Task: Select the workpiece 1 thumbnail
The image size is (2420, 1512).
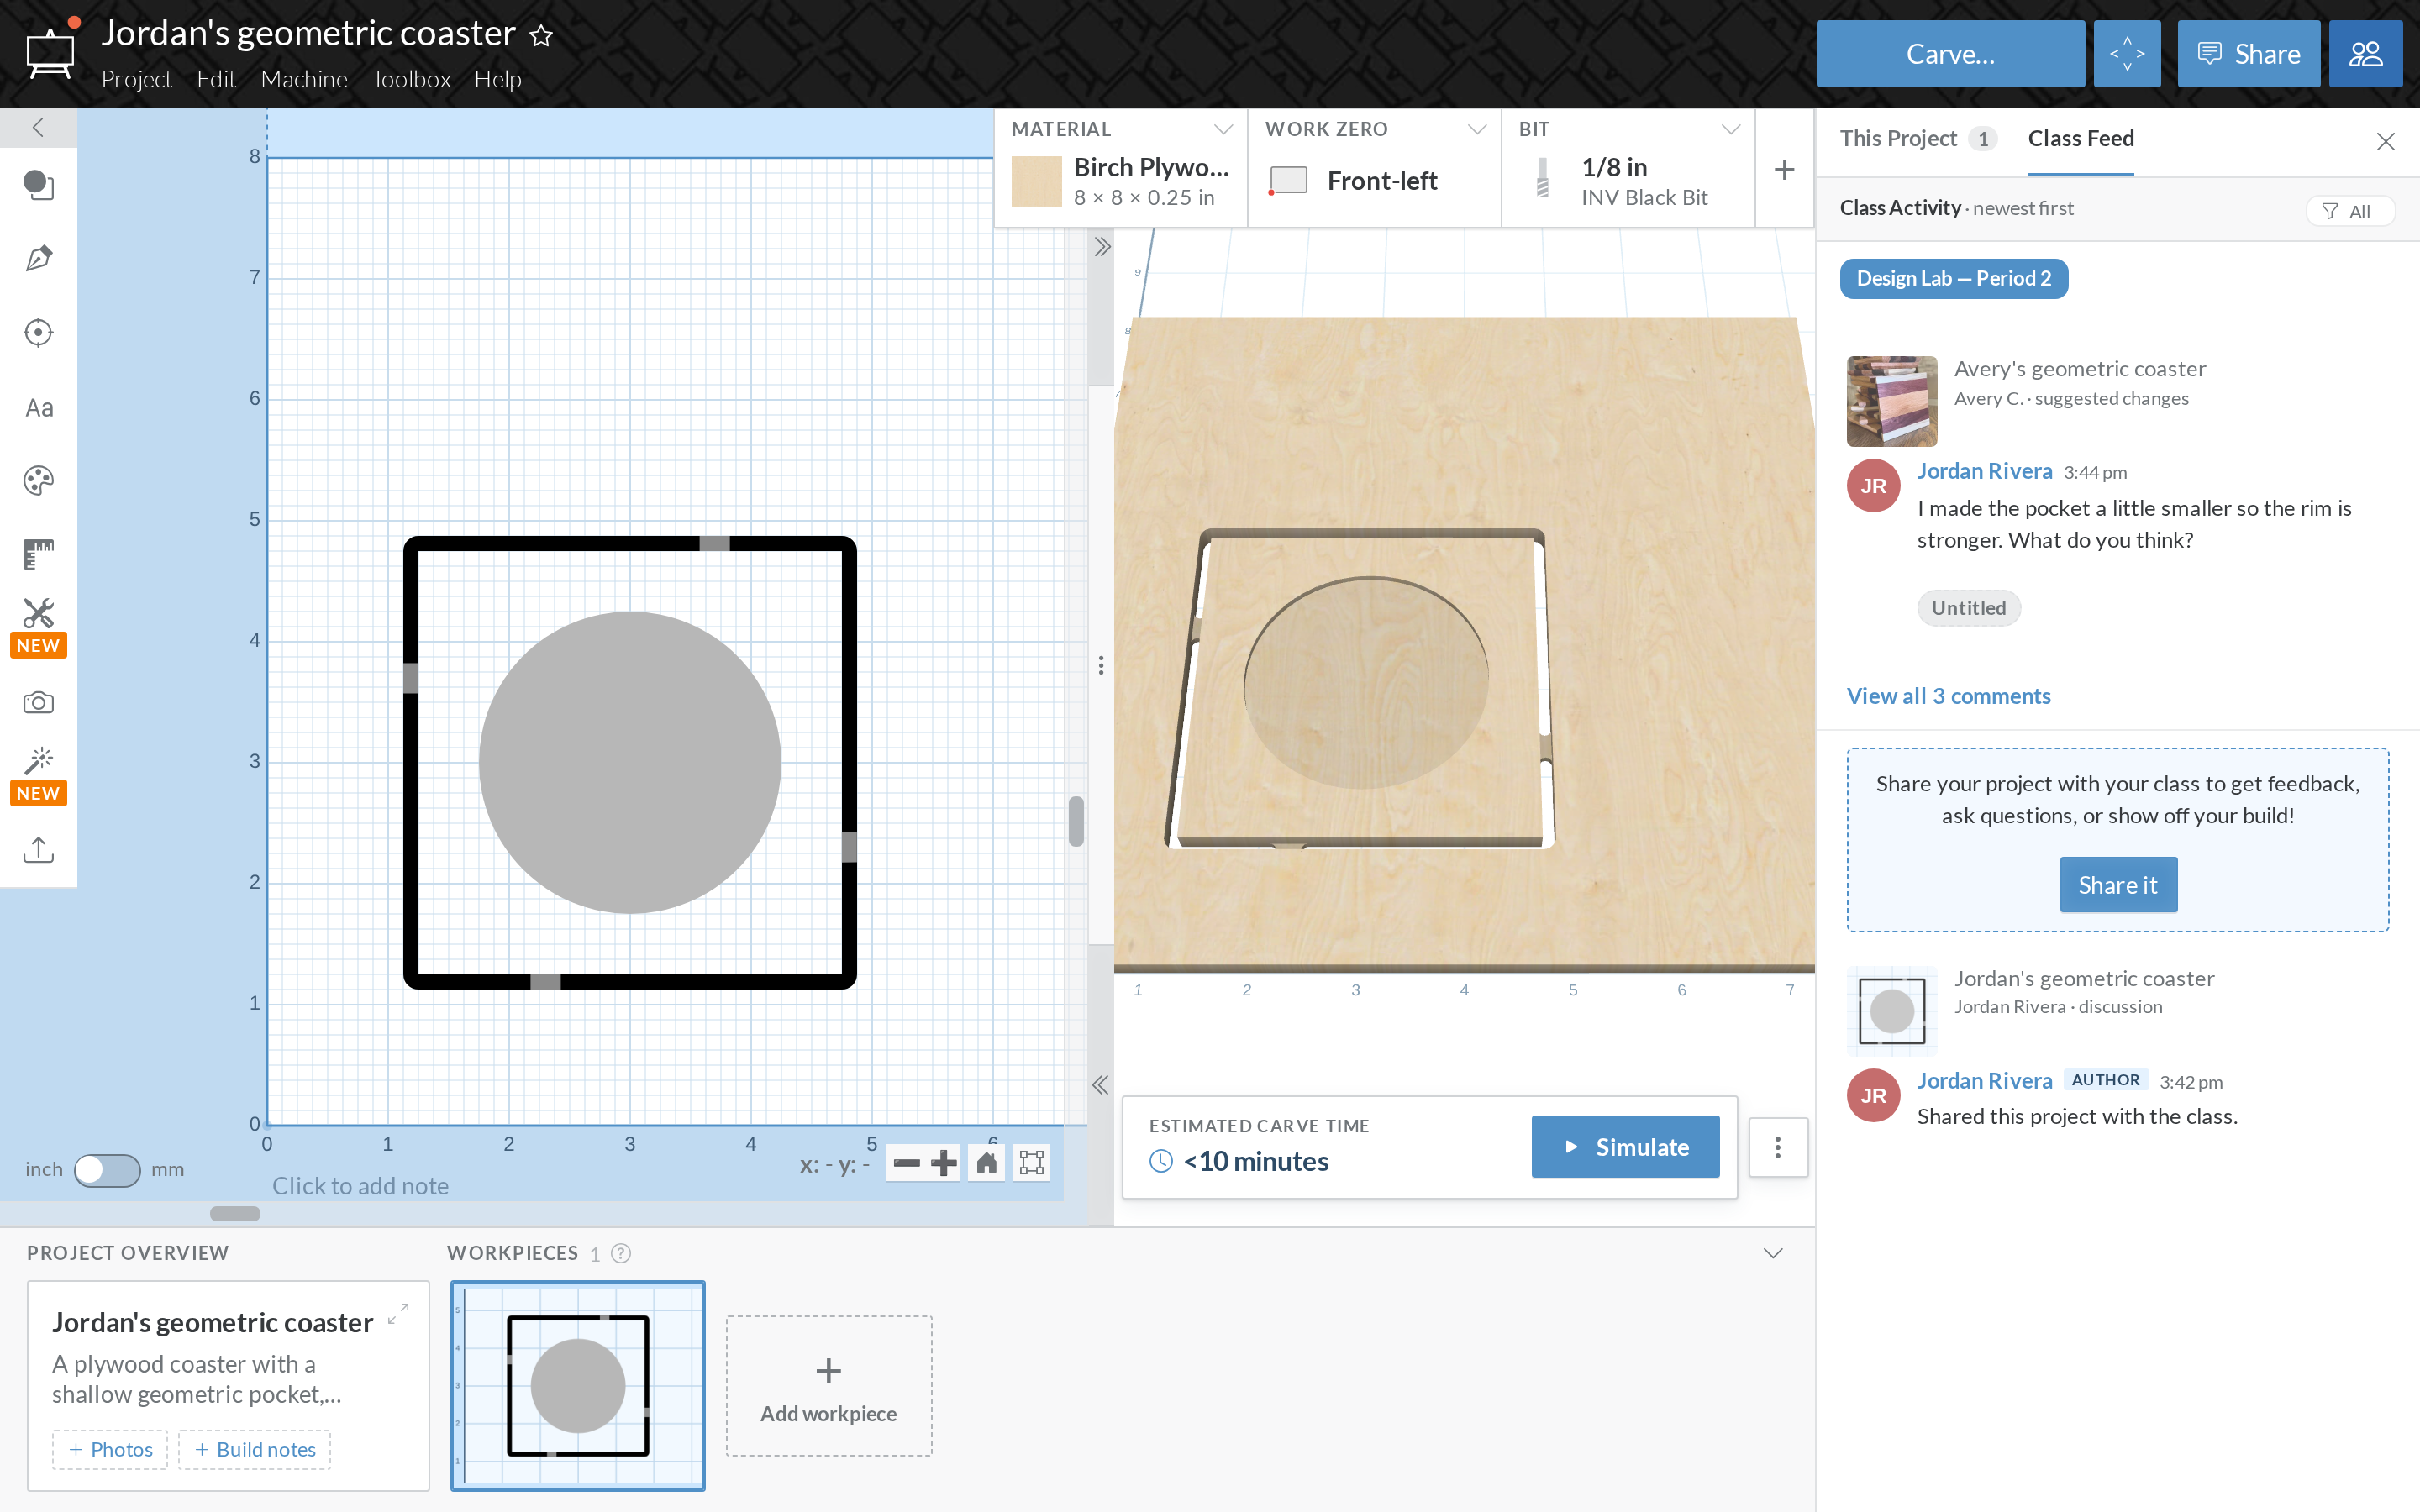Action: click(x=577, y=1385)
